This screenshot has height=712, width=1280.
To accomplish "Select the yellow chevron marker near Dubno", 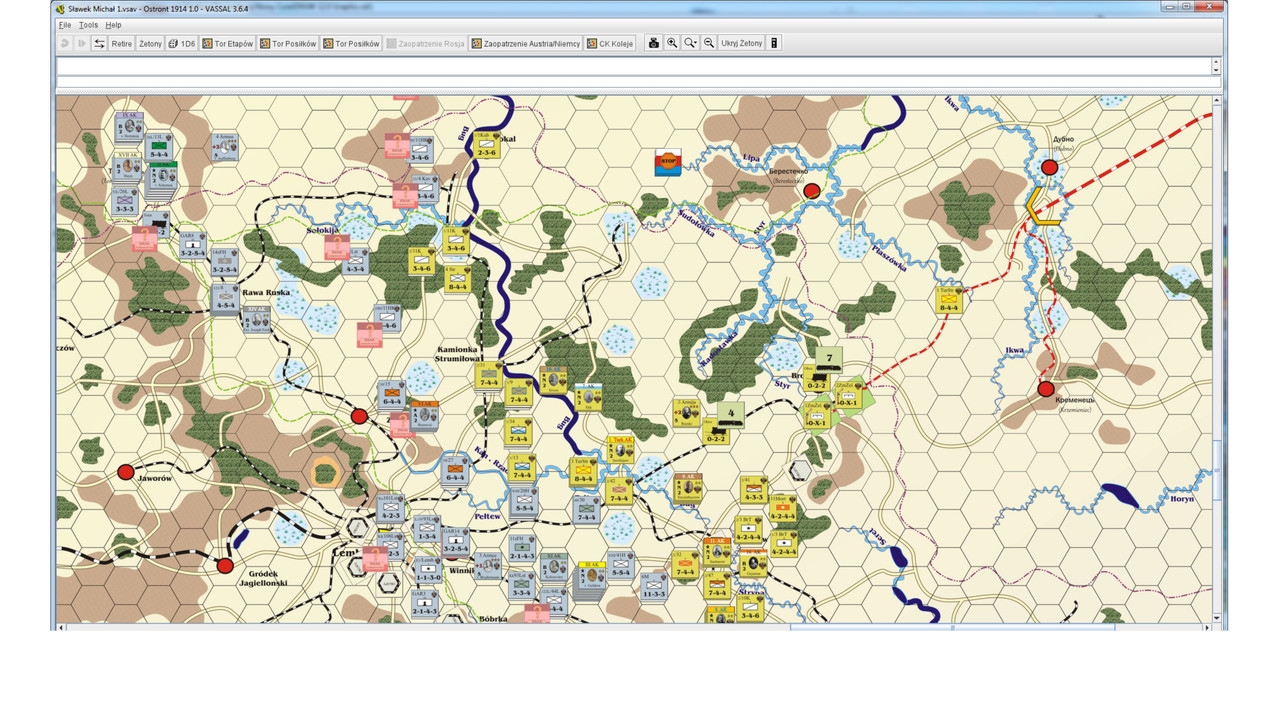I will tap(1041, 207).
